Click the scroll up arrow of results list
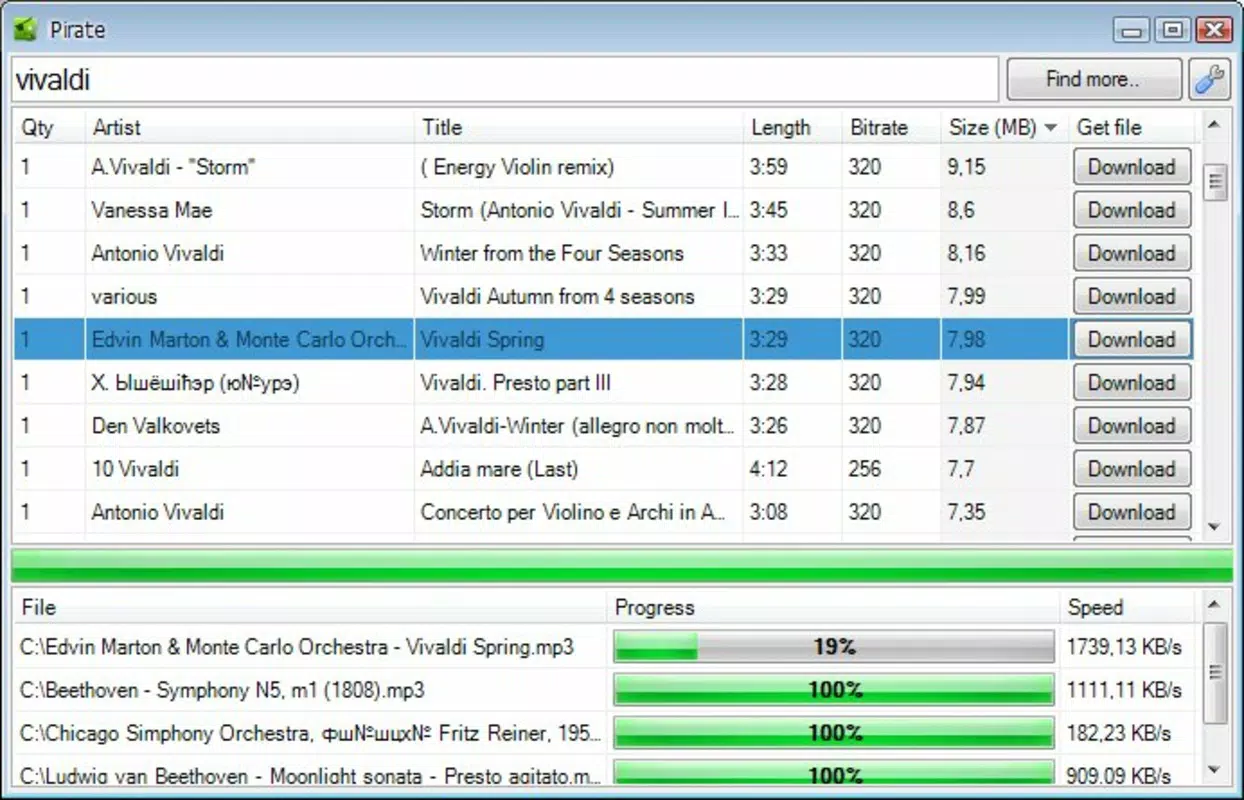The image size is (1244, 800). [1215, 125]
